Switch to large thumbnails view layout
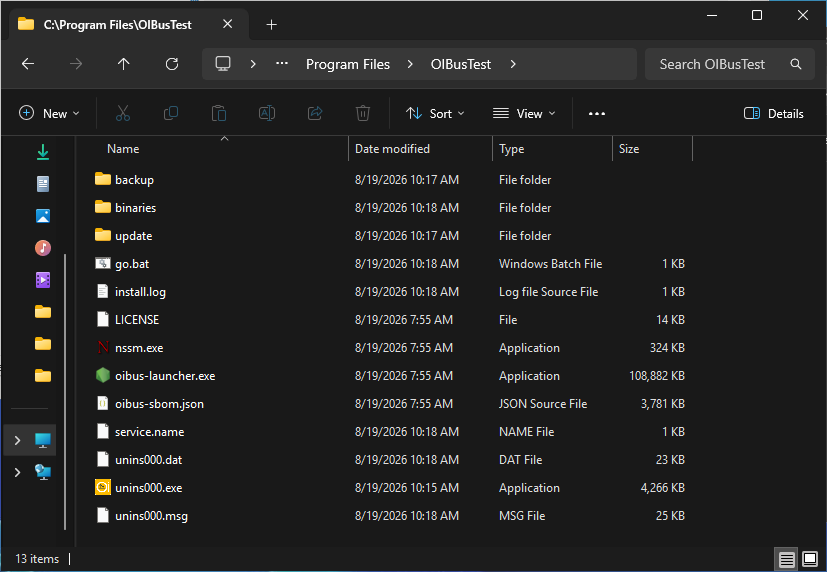827x572 pixels. (810, 559)
